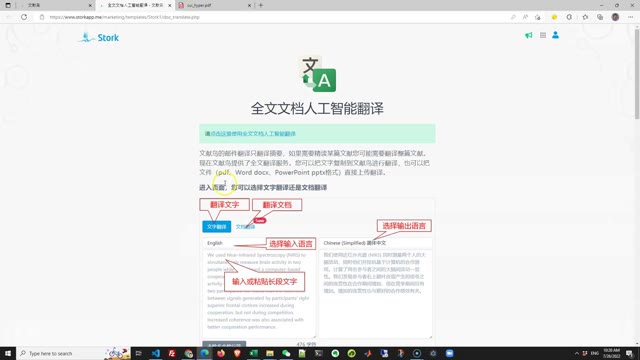The width and height of the screenshot is (640, 360).
Task: Open Task View on the taskbar
Action: point(138,353)
